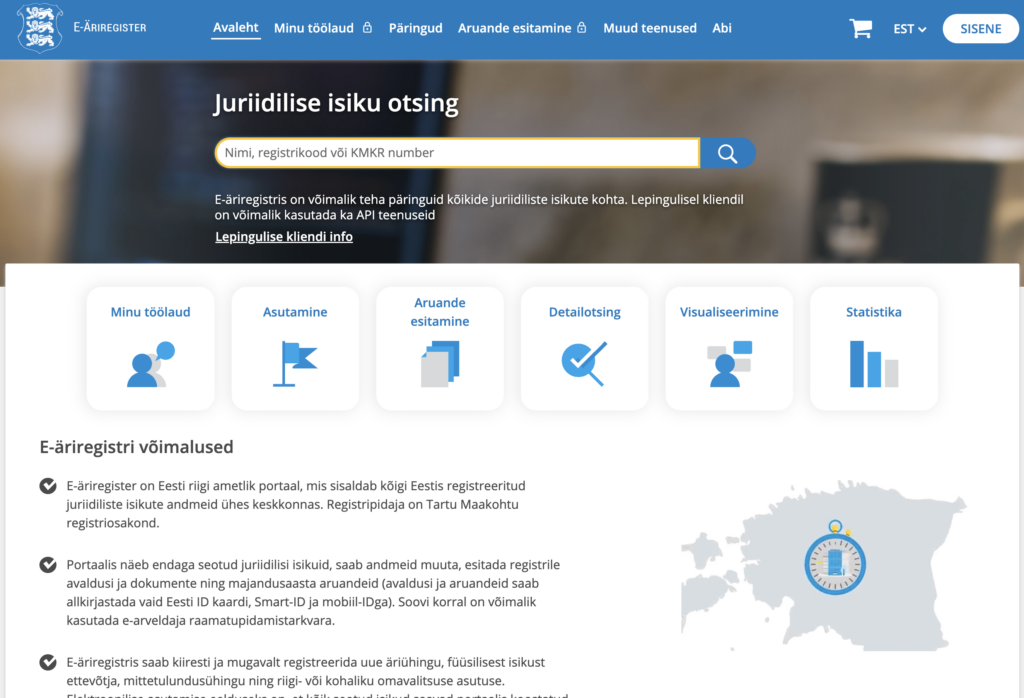Image resolution: width=1024 pixels, height=698 pixels.
Task: Open Minu töölaud in top navigation
Action: (x=314, y=28)
